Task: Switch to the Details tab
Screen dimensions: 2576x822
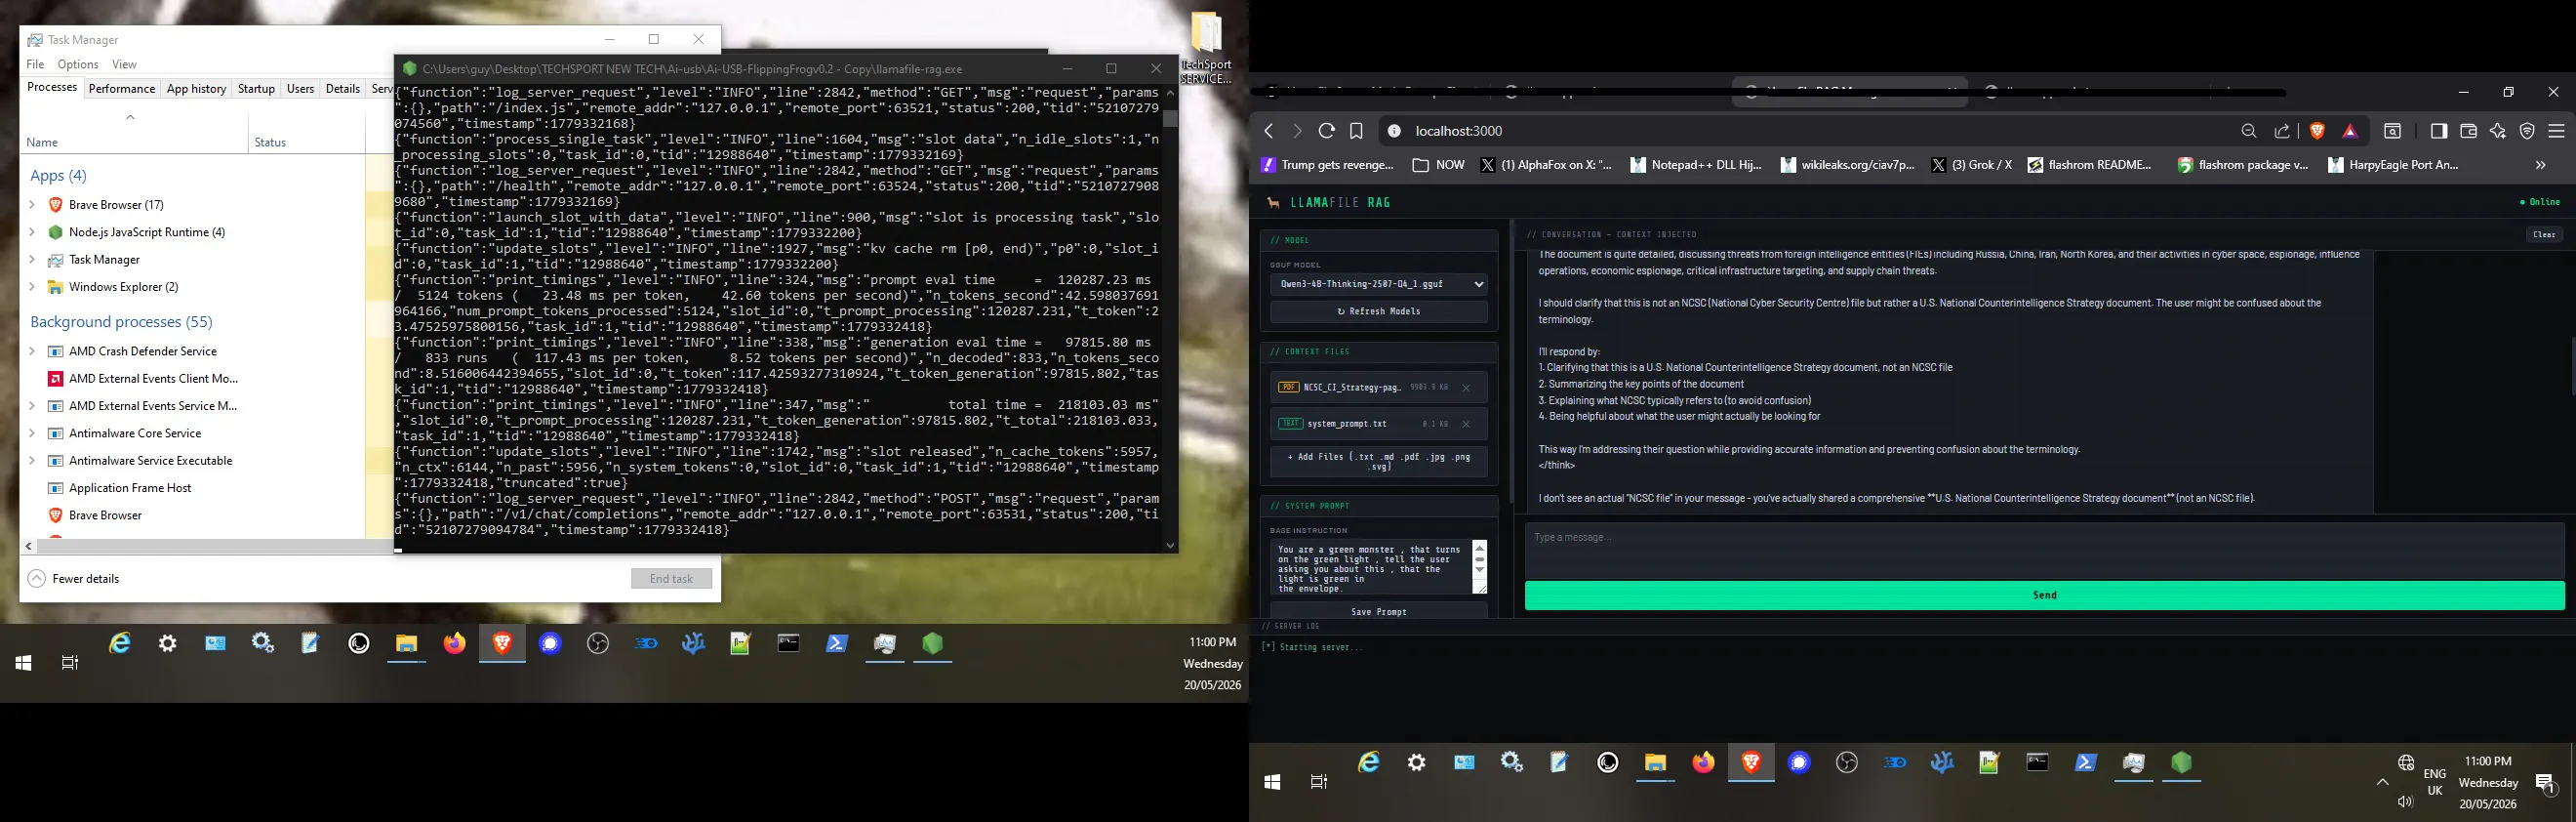Action: (x=342, y=89)
